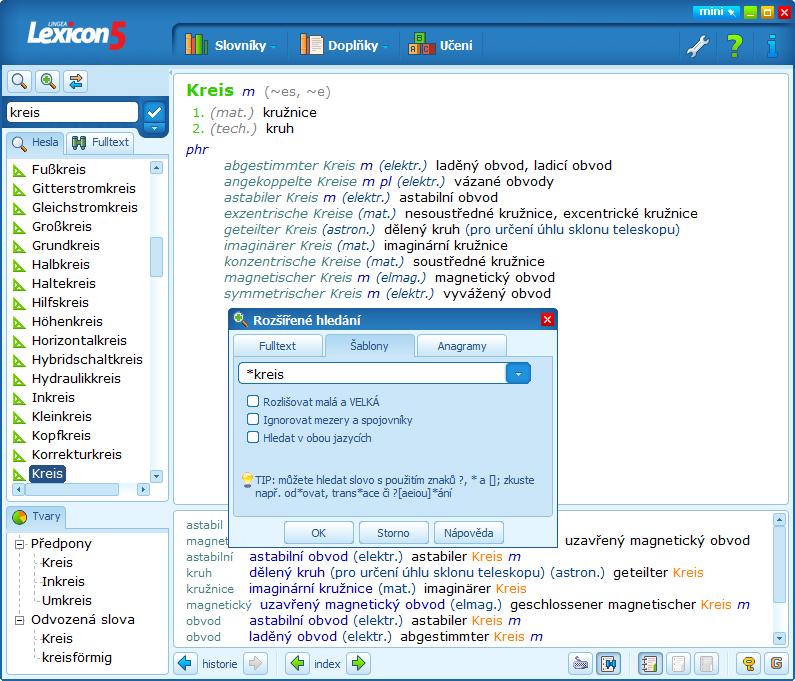Open the dropdown under the blue checkmark button
Viewport: 795px width, 681px height.
(154, 128)
